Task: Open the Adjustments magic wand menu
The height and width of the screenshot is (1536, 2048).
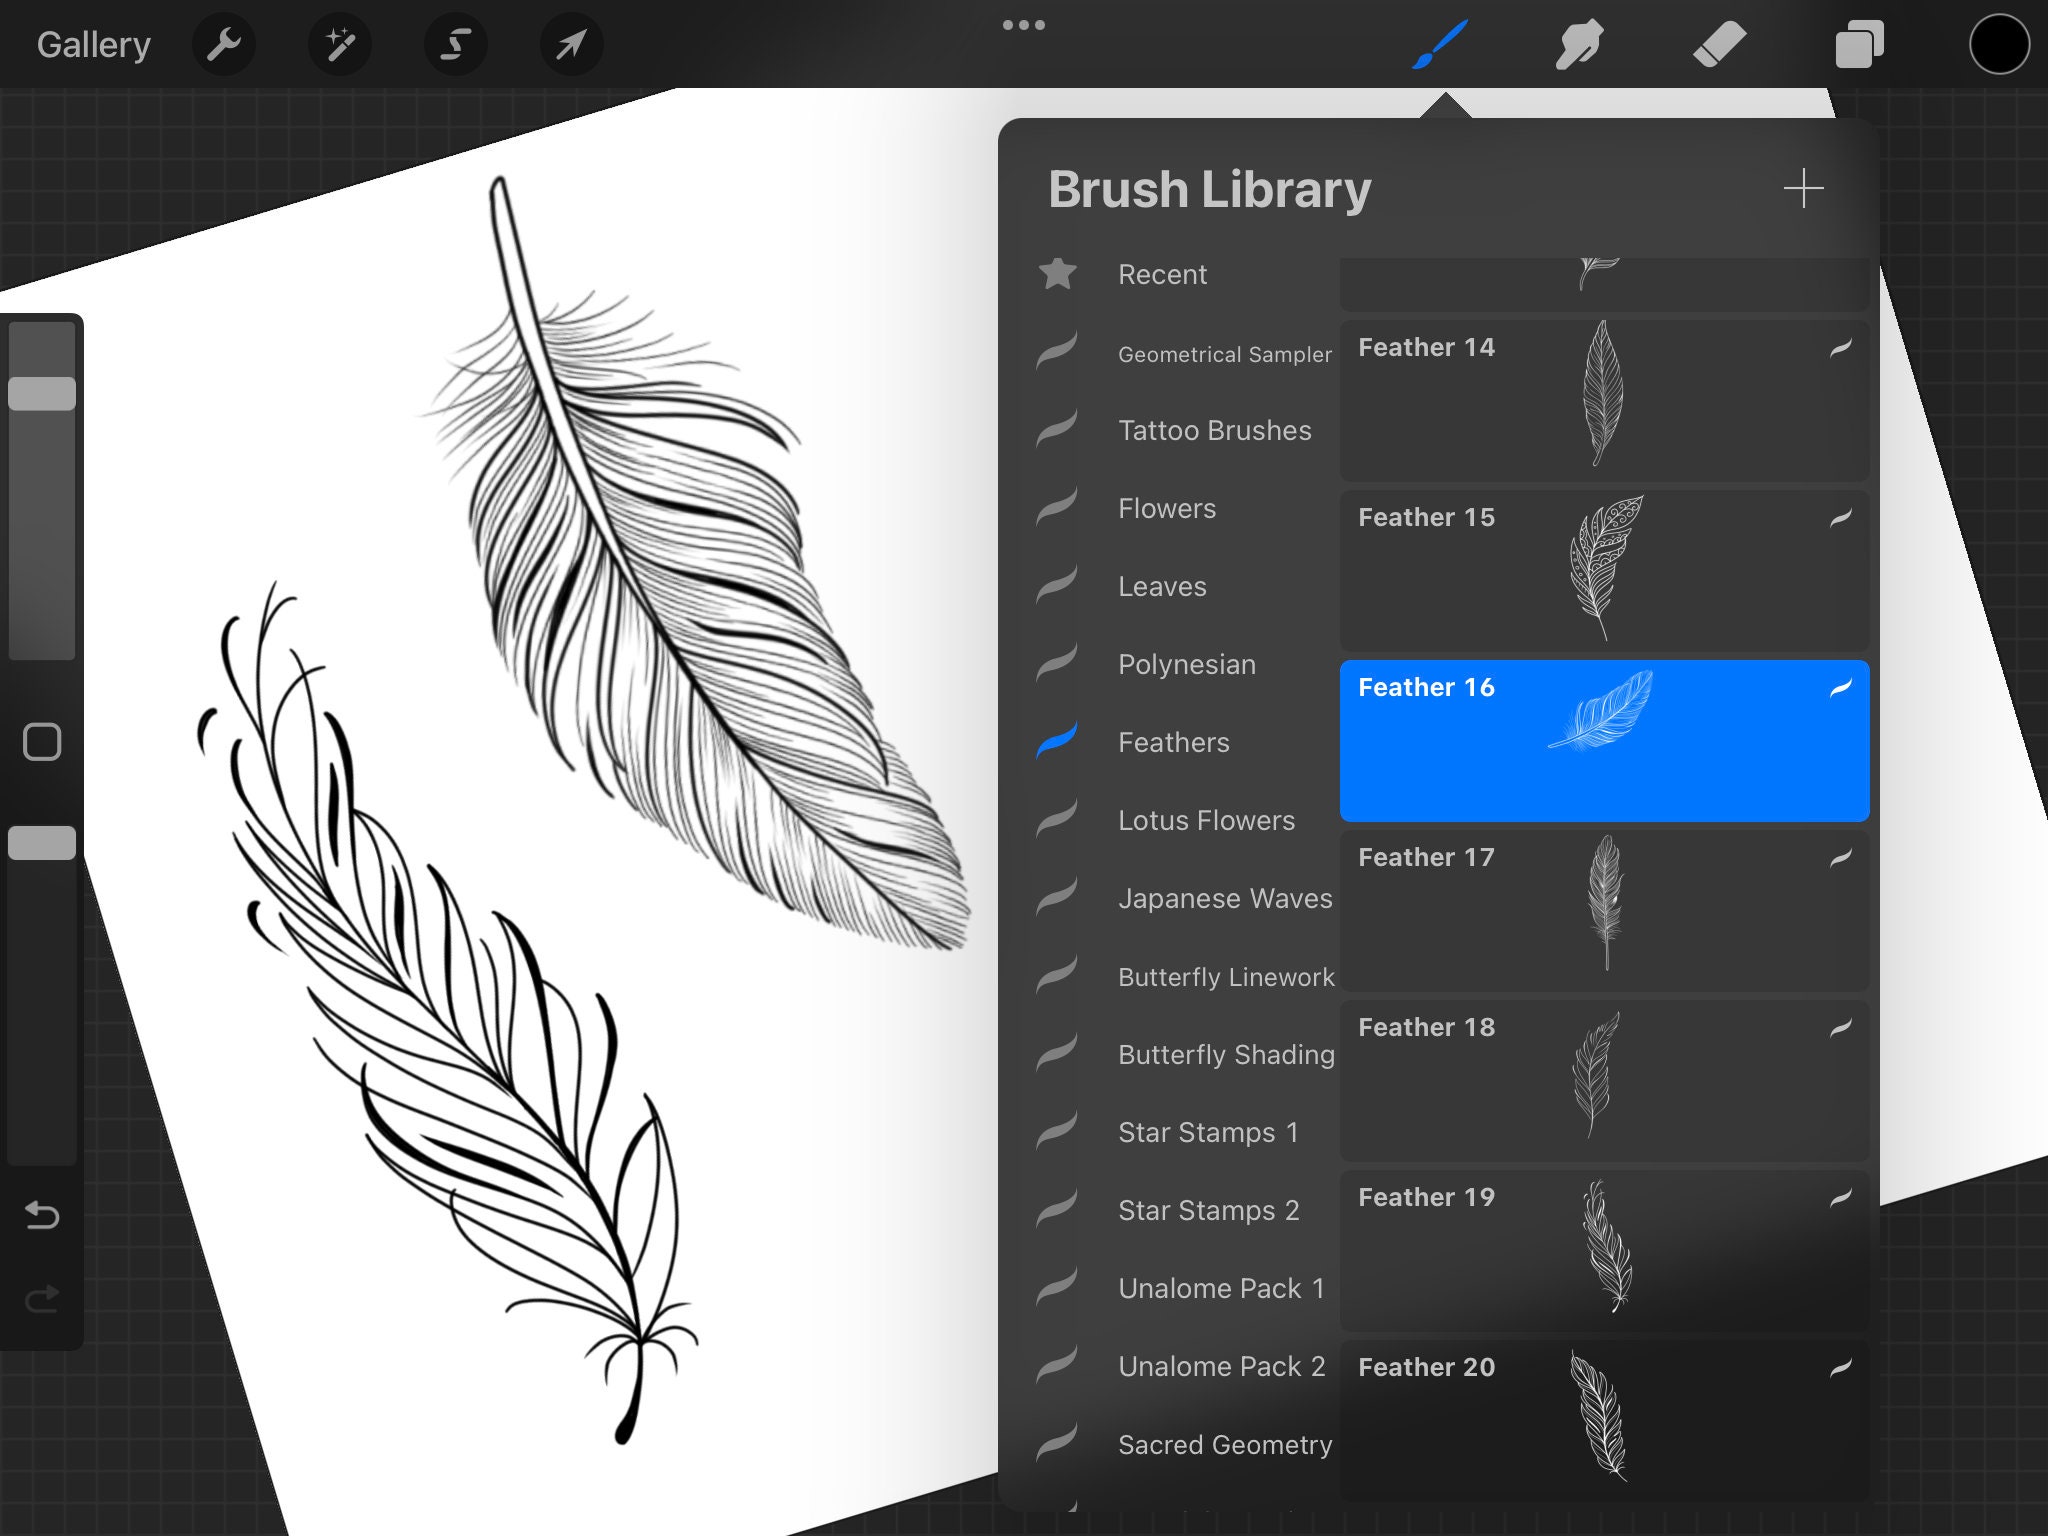Action: [x=340, y=44]
